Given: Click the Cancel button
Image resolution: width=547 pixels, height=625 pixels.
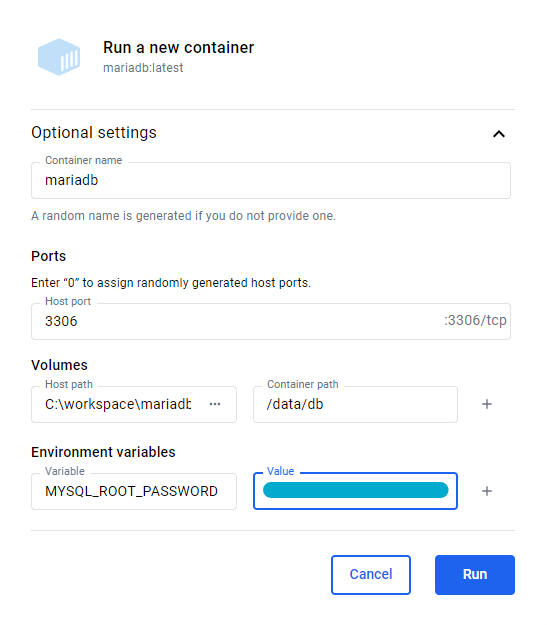Looking at the screenshot, I should point(371,575).
